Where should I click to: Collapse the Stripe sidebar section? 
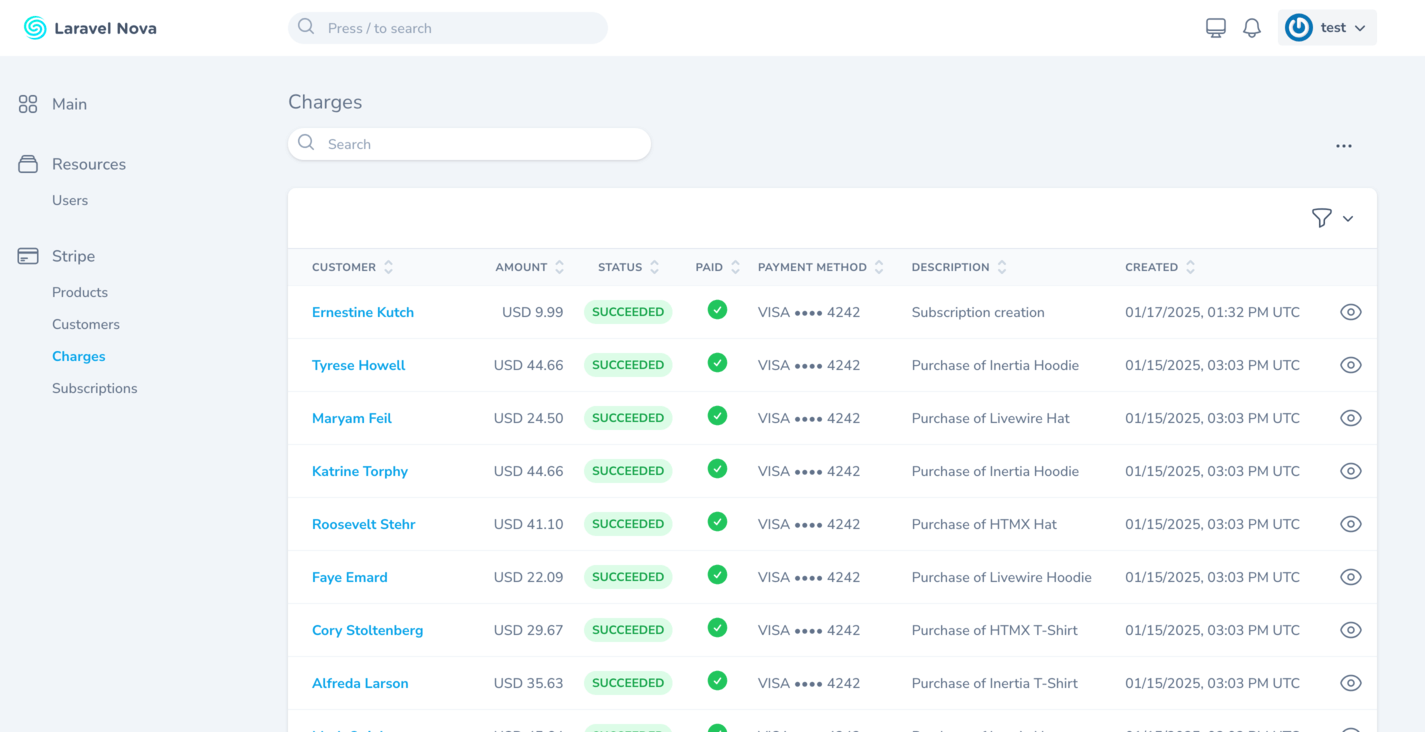point(73,256)
